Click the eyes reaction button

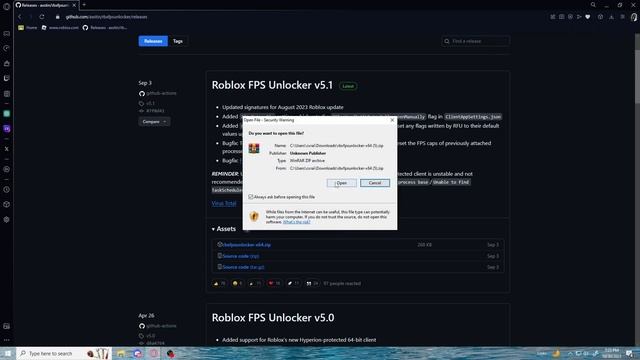click(312, 283)
